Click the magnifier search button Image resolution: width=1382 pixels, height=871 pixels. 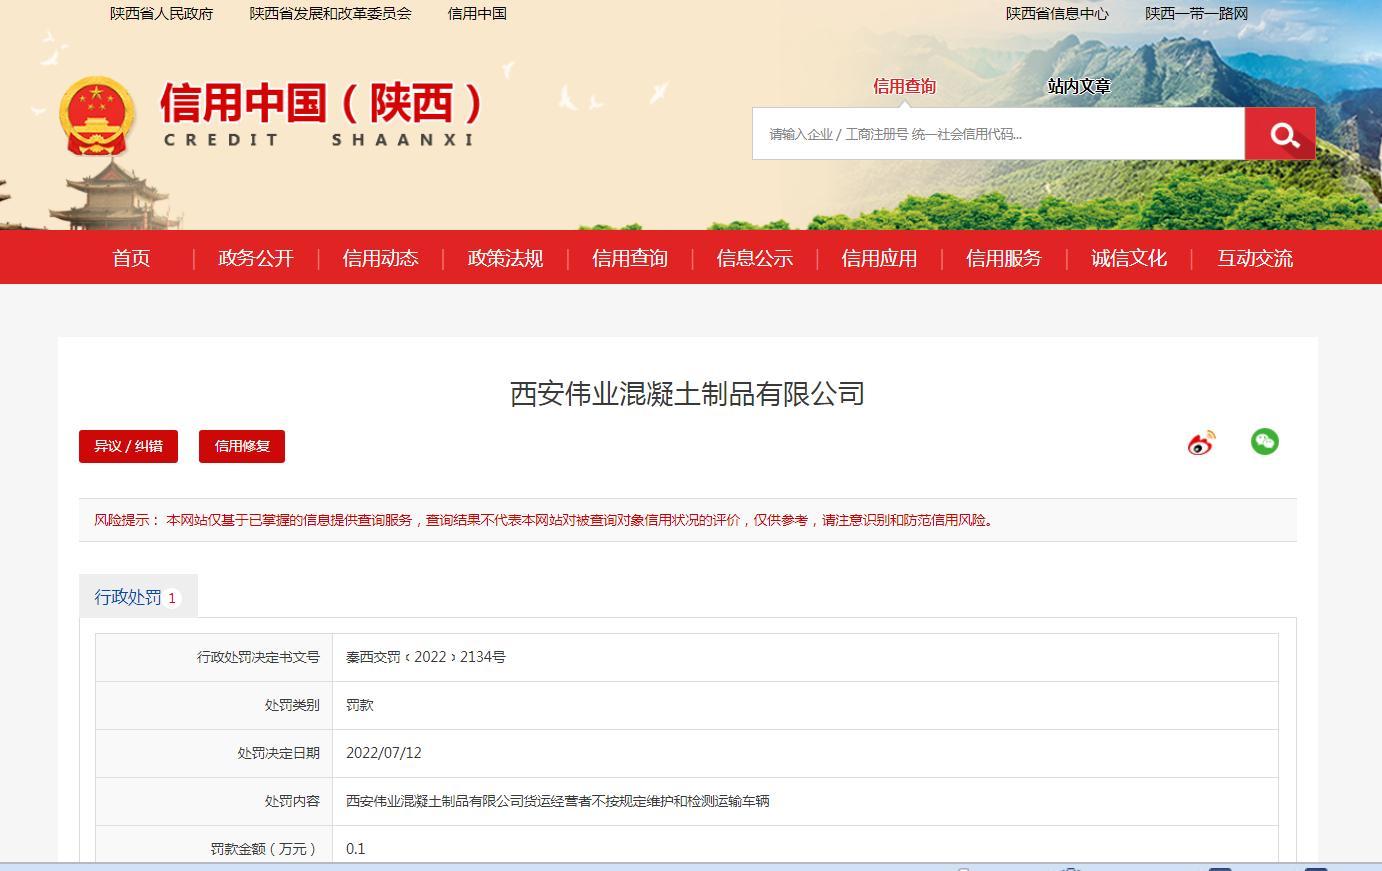[1280, 134]
